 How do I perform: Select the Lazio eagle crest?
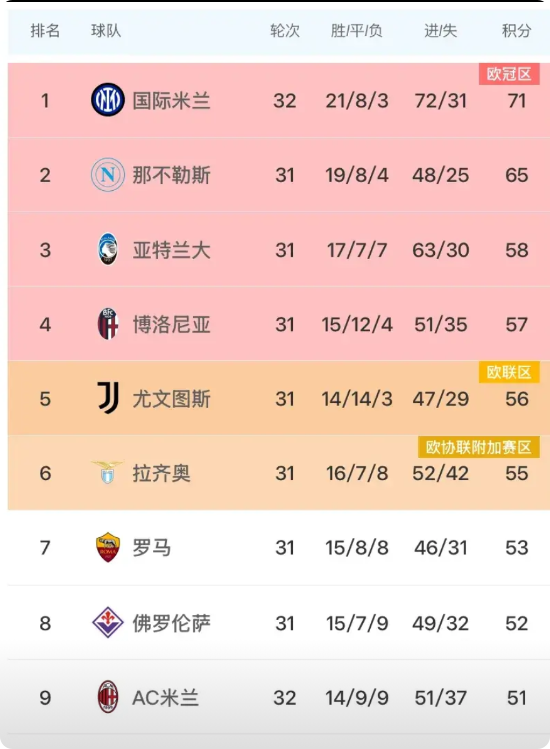(107, 473)
